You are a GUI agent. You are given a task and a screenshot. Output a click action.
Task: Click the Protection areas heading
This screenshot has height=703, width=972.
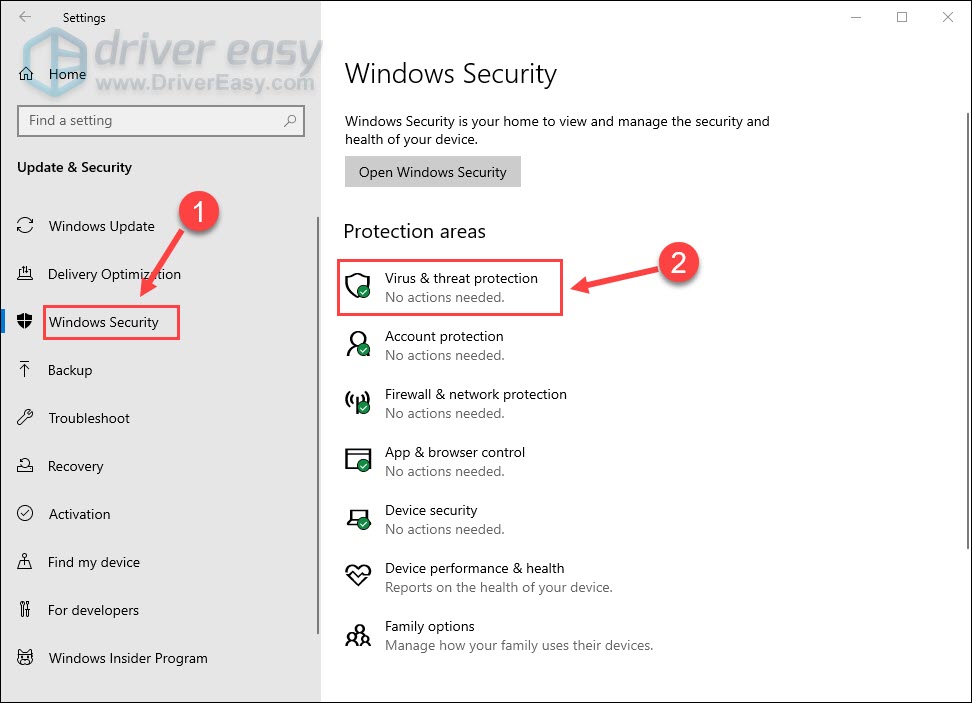[415, 231]
